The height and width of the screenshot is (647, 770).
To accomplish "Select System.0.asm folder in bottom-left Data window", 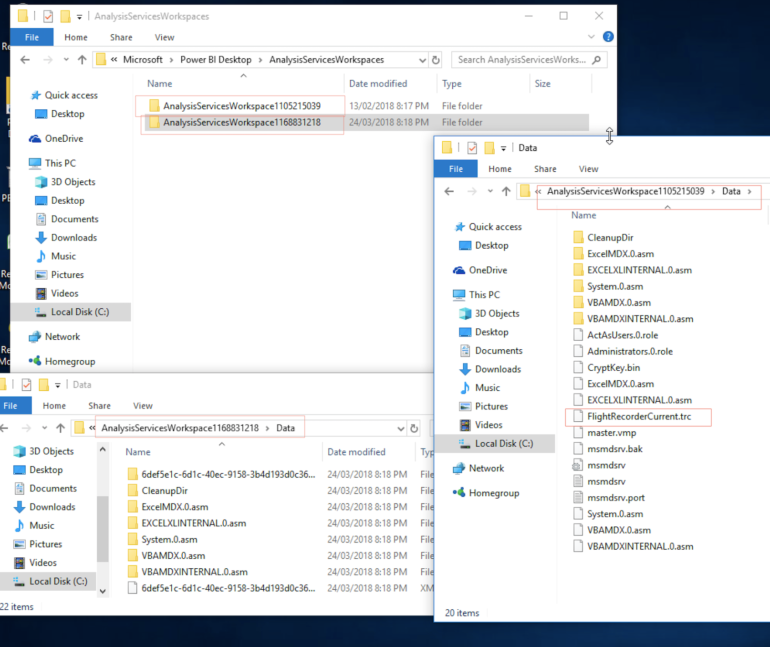I will tap(169, 539).
